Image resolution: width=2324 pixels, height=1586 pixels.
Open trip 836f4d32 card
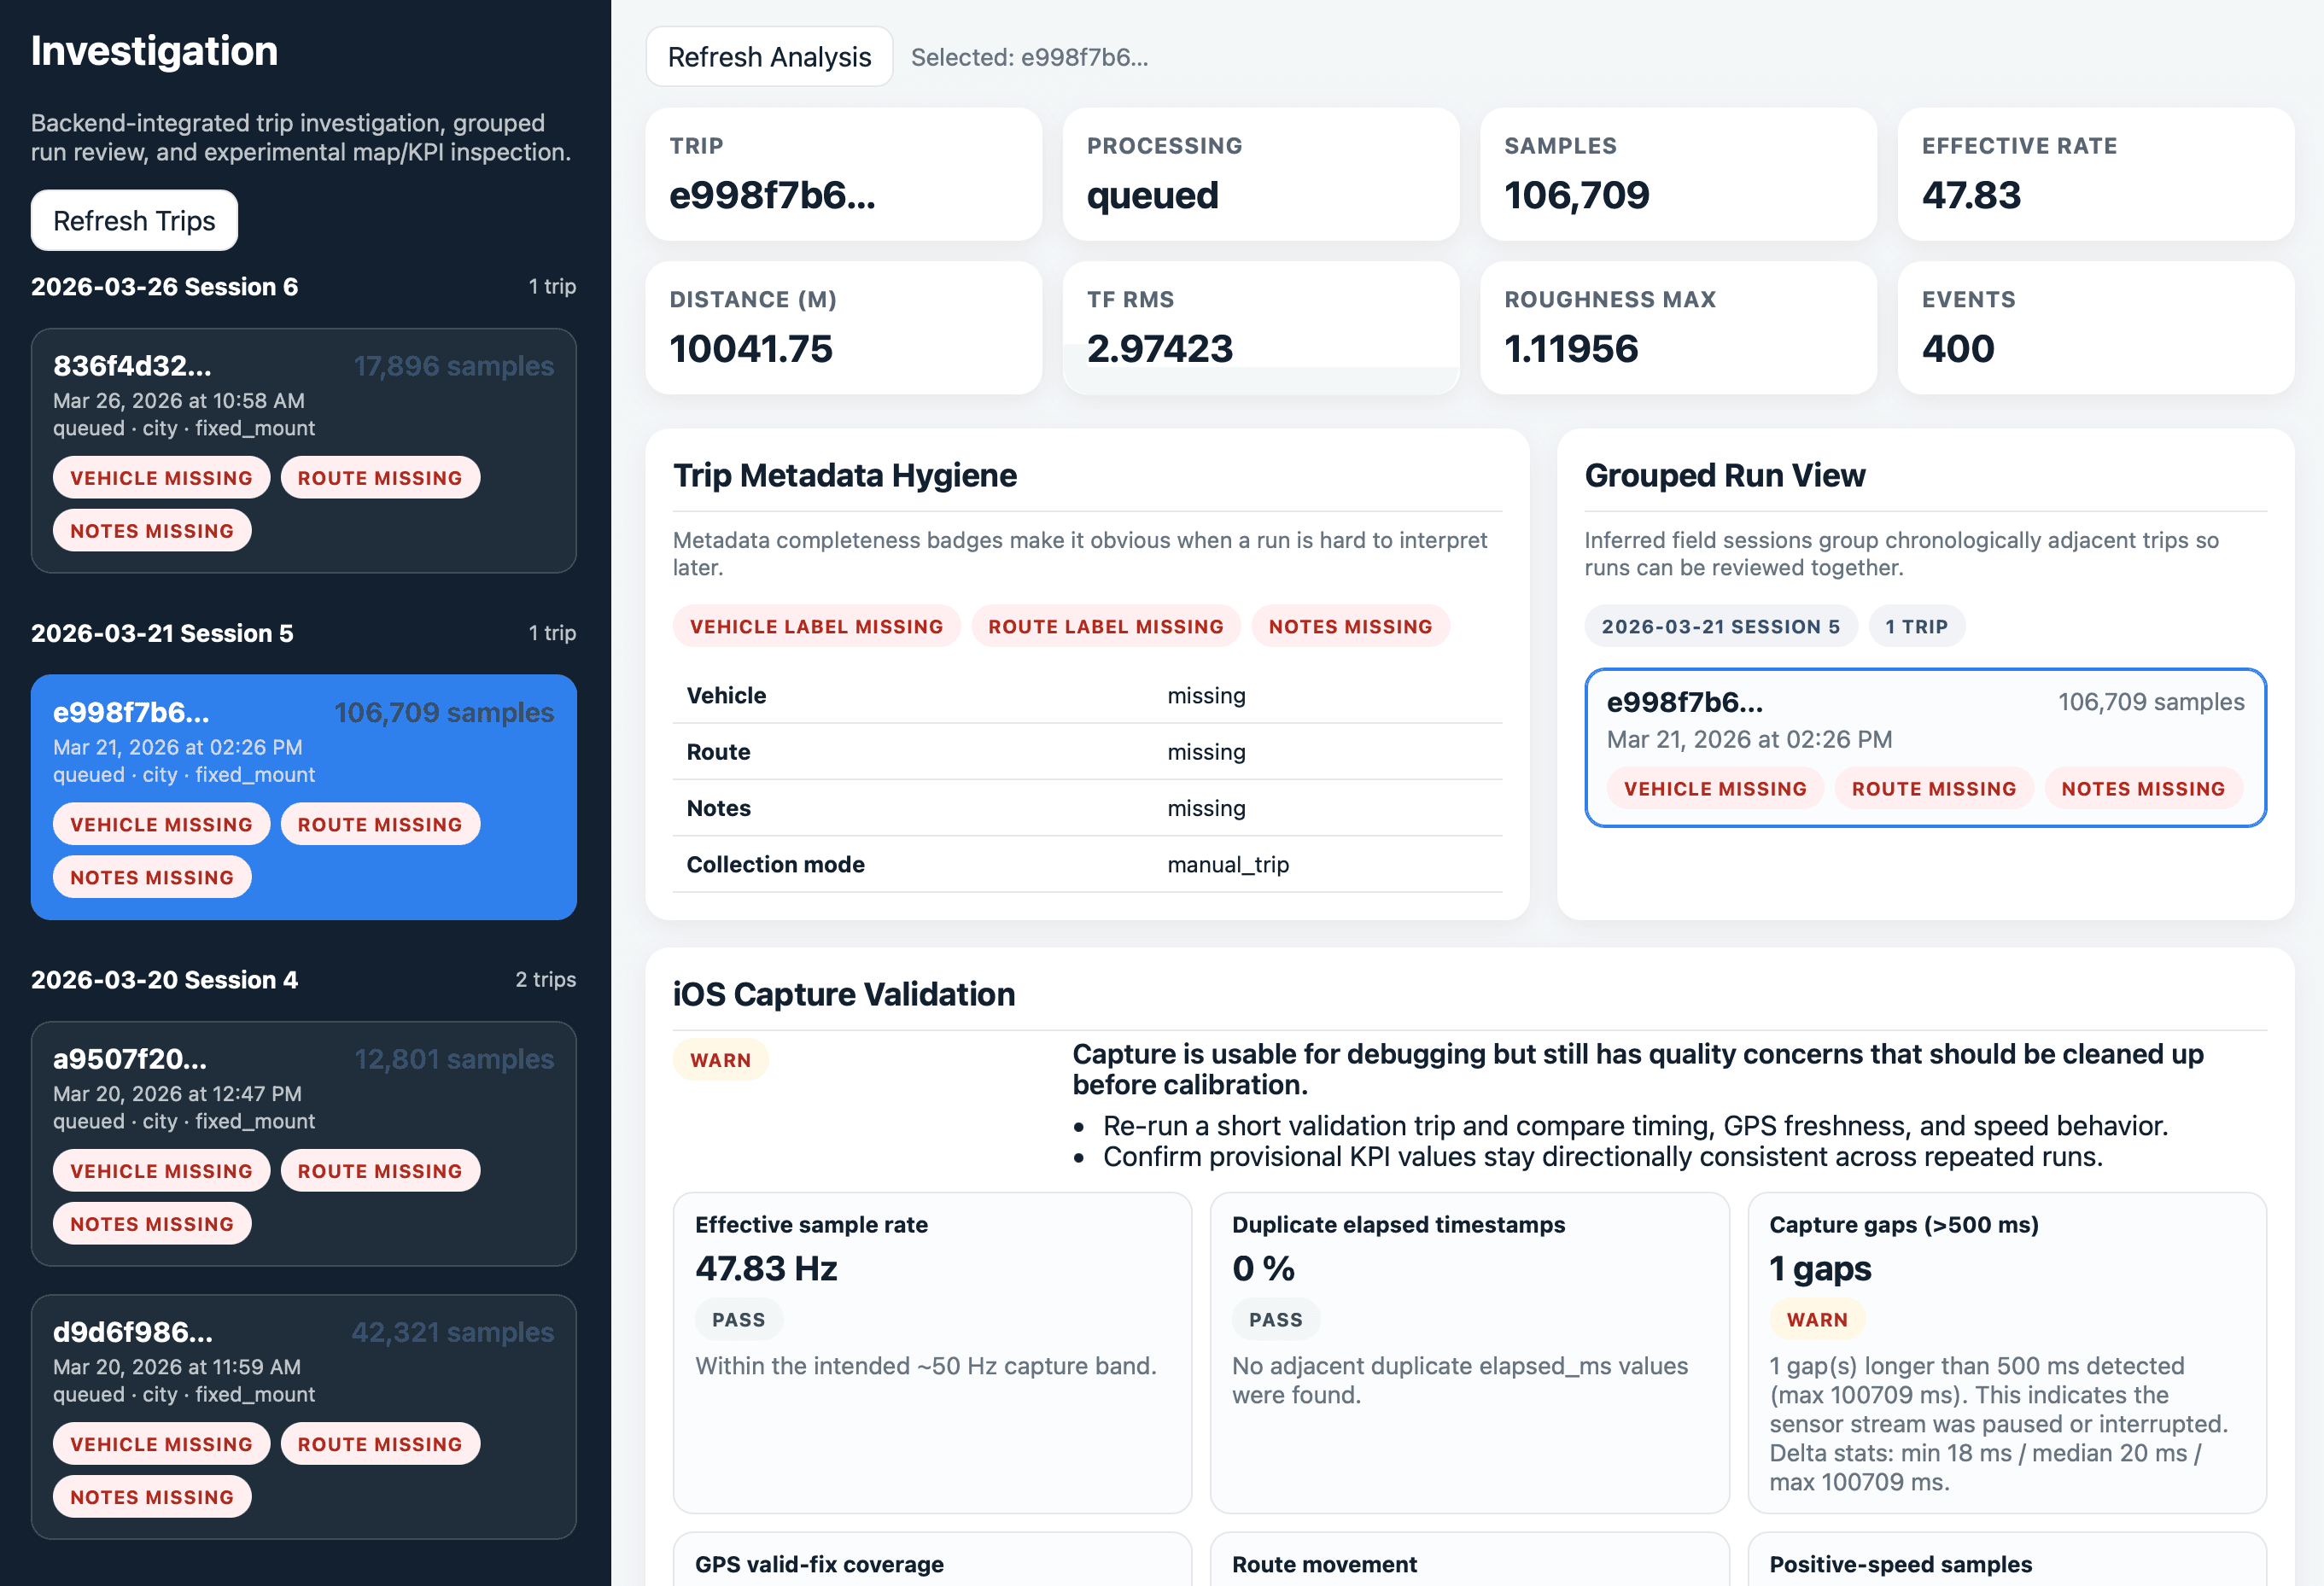(x=303, y=450)
